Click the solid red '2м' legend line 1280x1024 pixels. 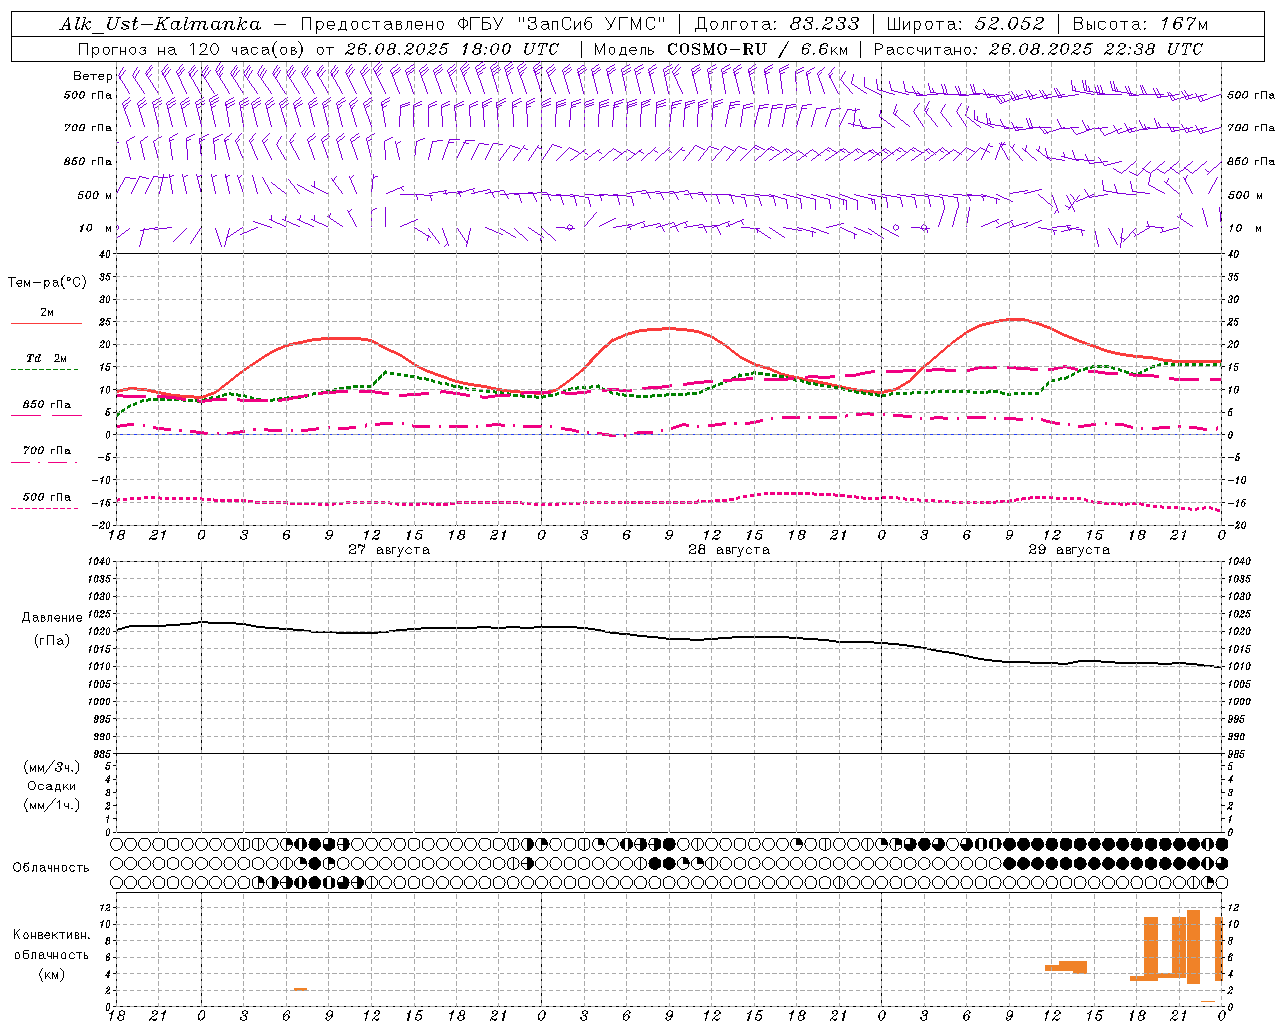[46, 323]
